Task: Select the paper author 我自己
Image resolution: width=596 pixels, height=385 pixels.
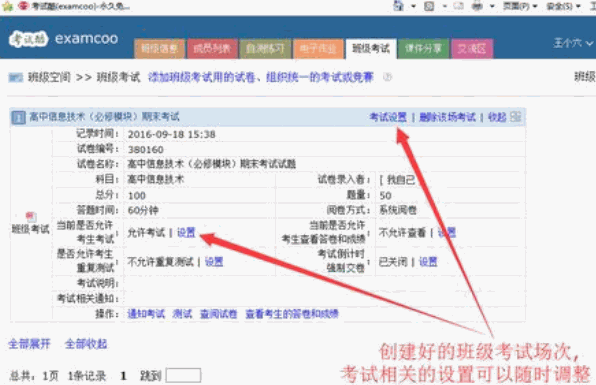Action: pos(401,179)
